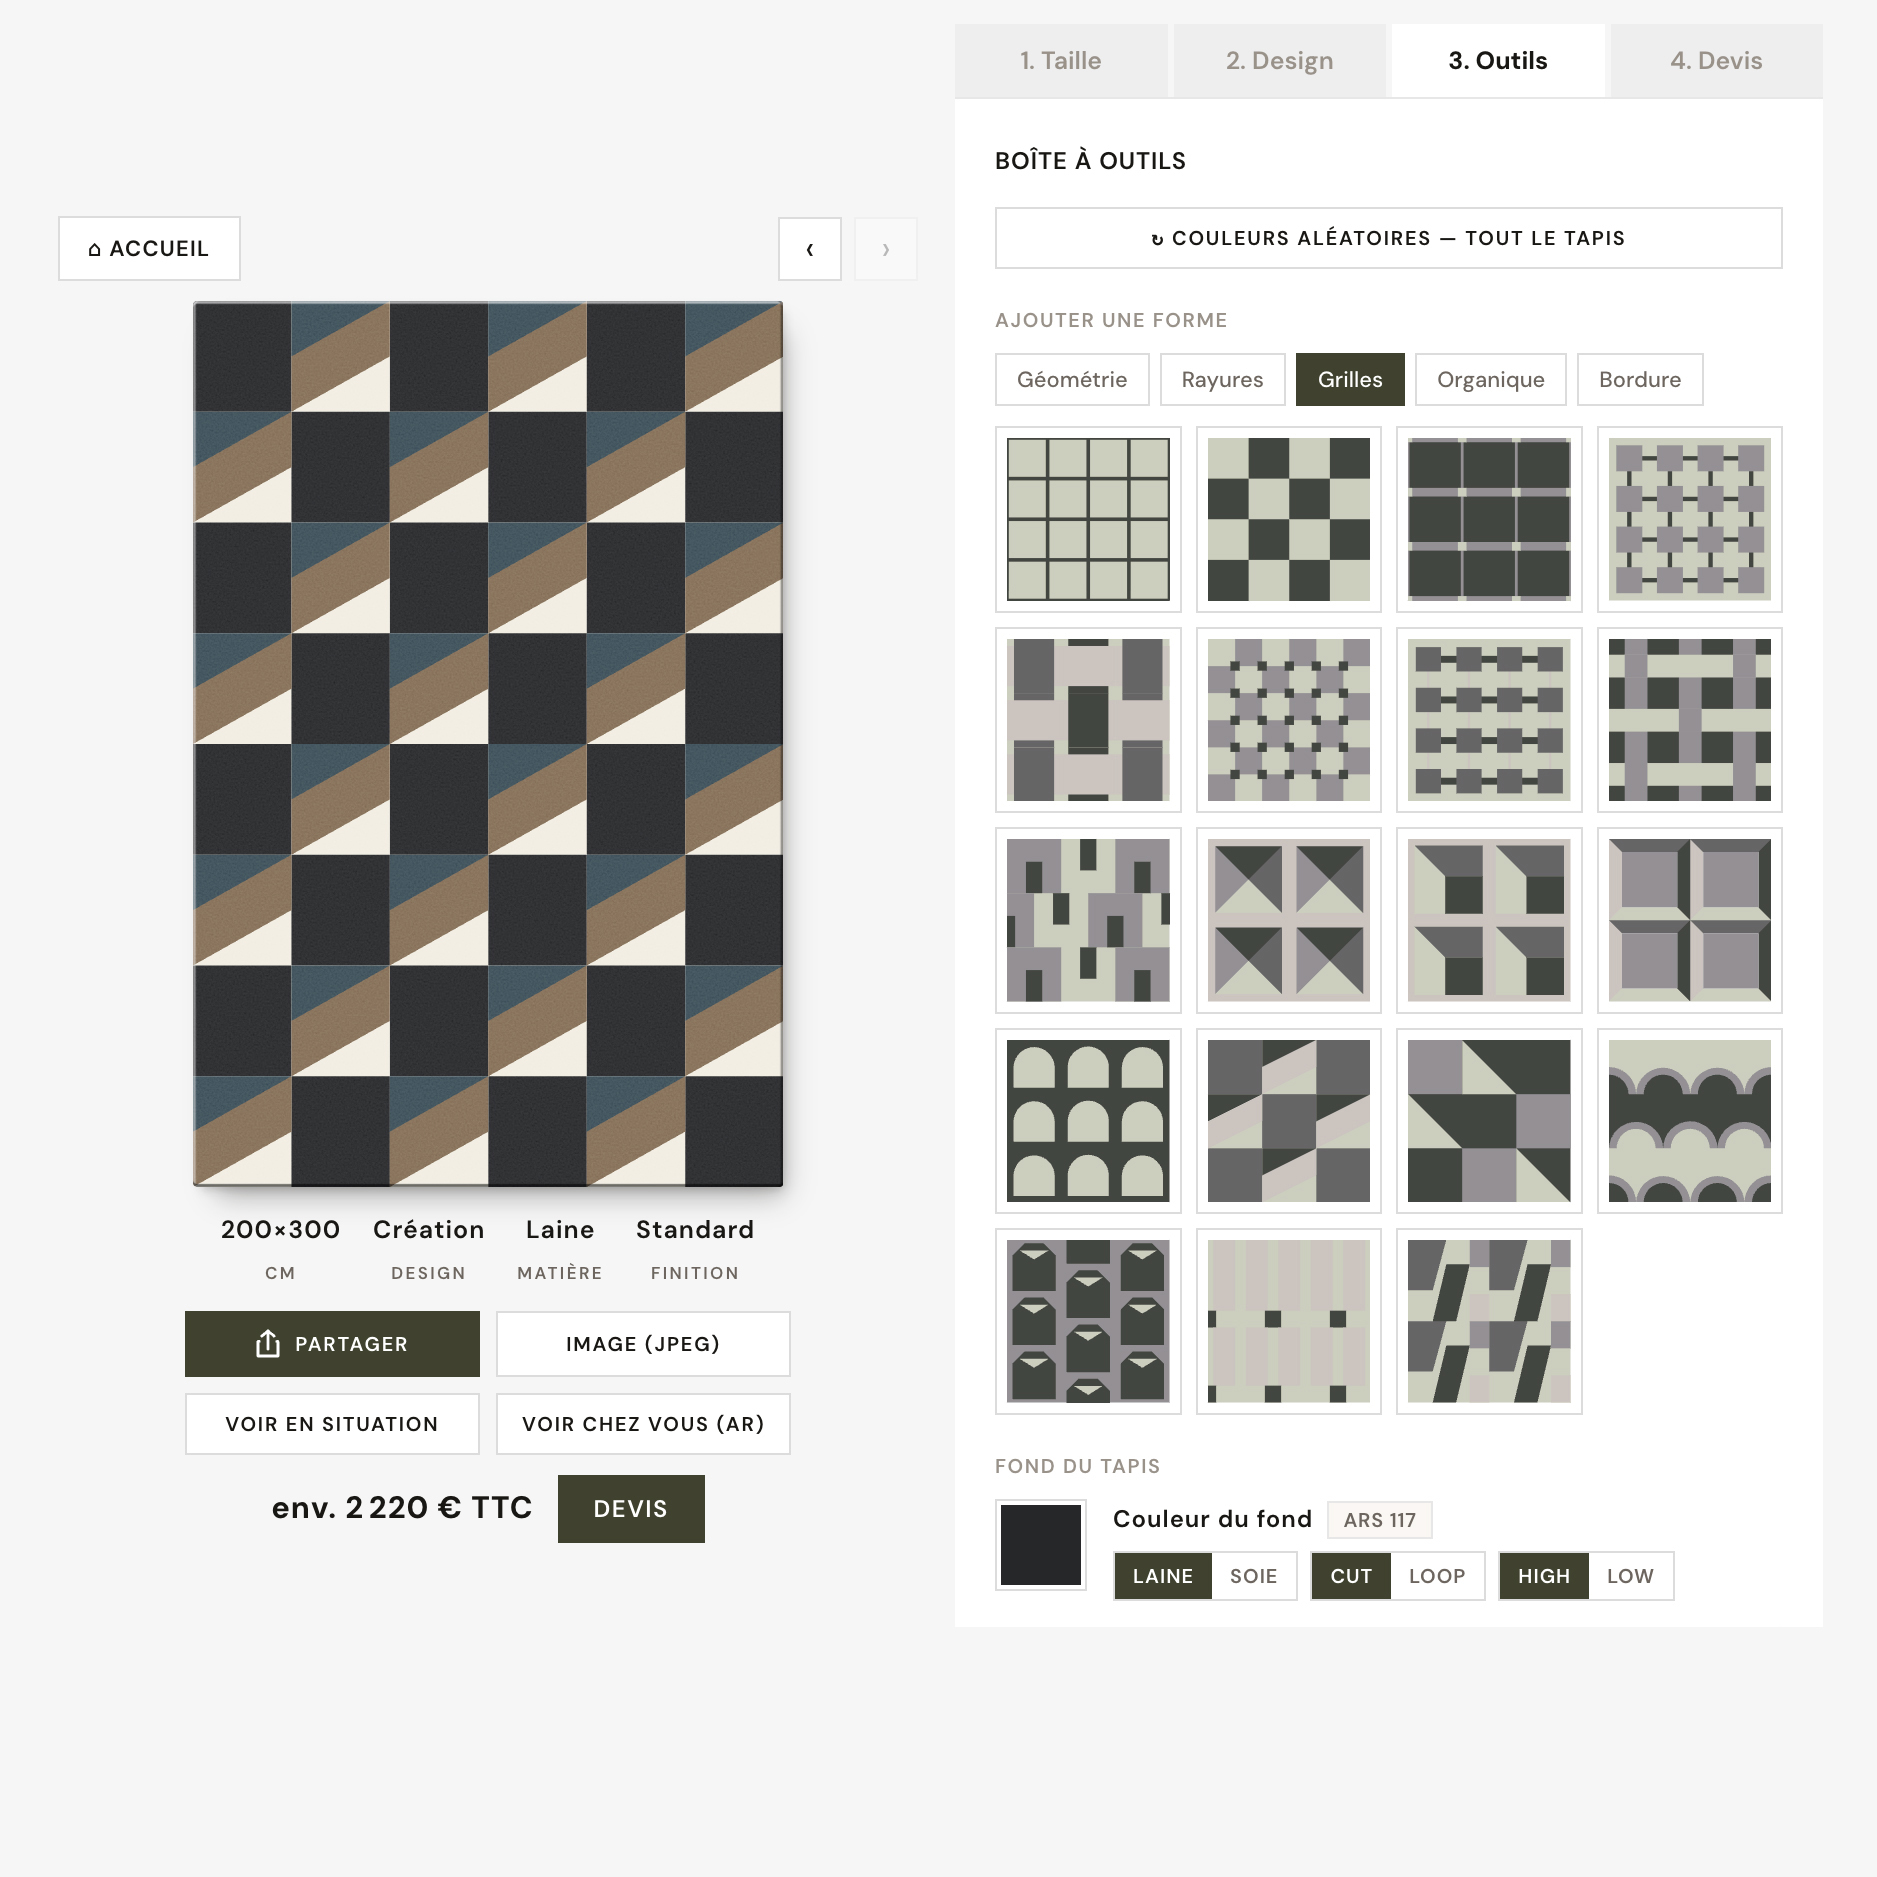Show Bordure shape category
1877x1877 pixels.
pyautogui.click(x=1640, y=380)
